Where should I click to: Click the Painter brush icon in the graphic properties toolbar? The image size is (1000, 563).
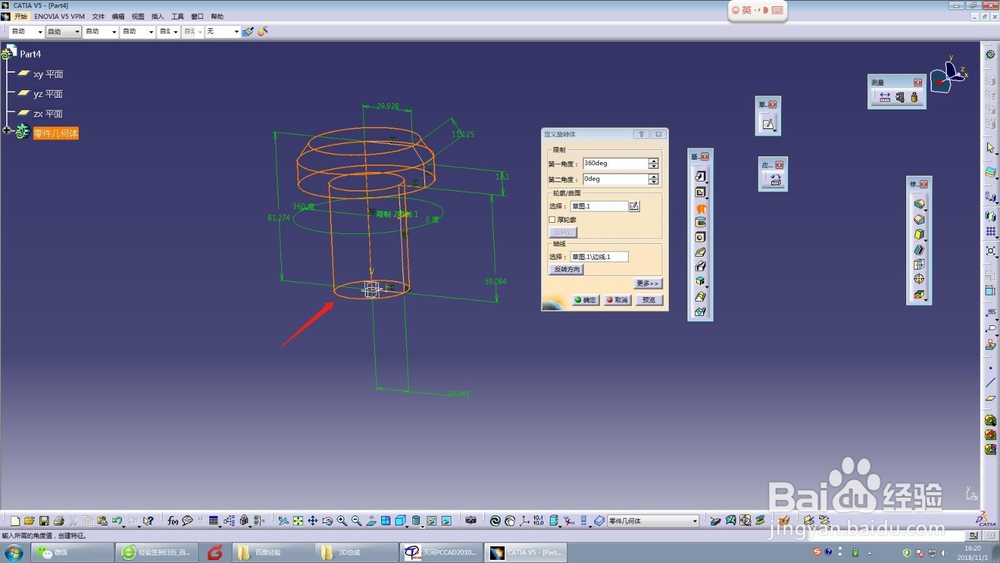click(x=247, y=31)
